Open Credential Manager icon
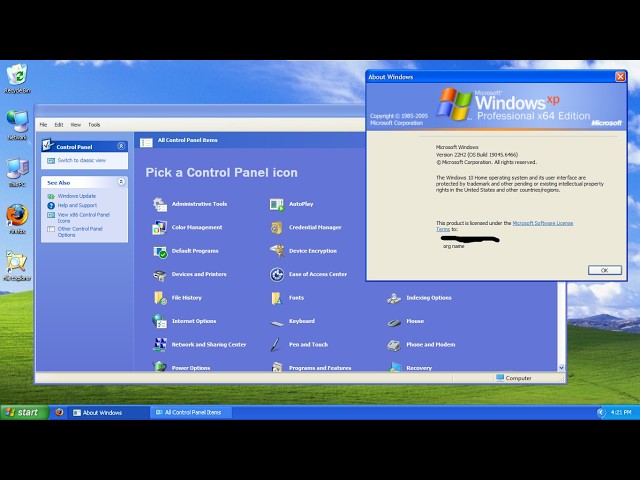 pos(277,227)
